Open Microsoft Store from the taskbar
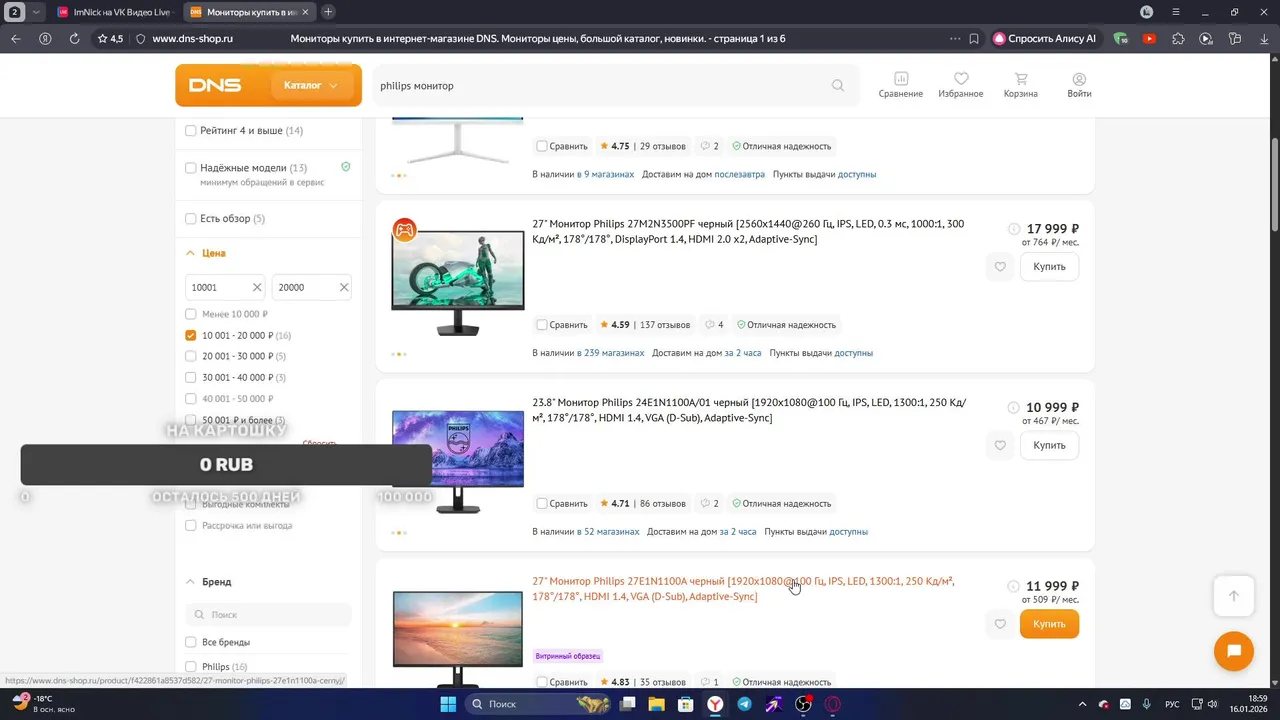Image resolution: width=1280 pixels, height=720 pixels. tap(686, 704)
